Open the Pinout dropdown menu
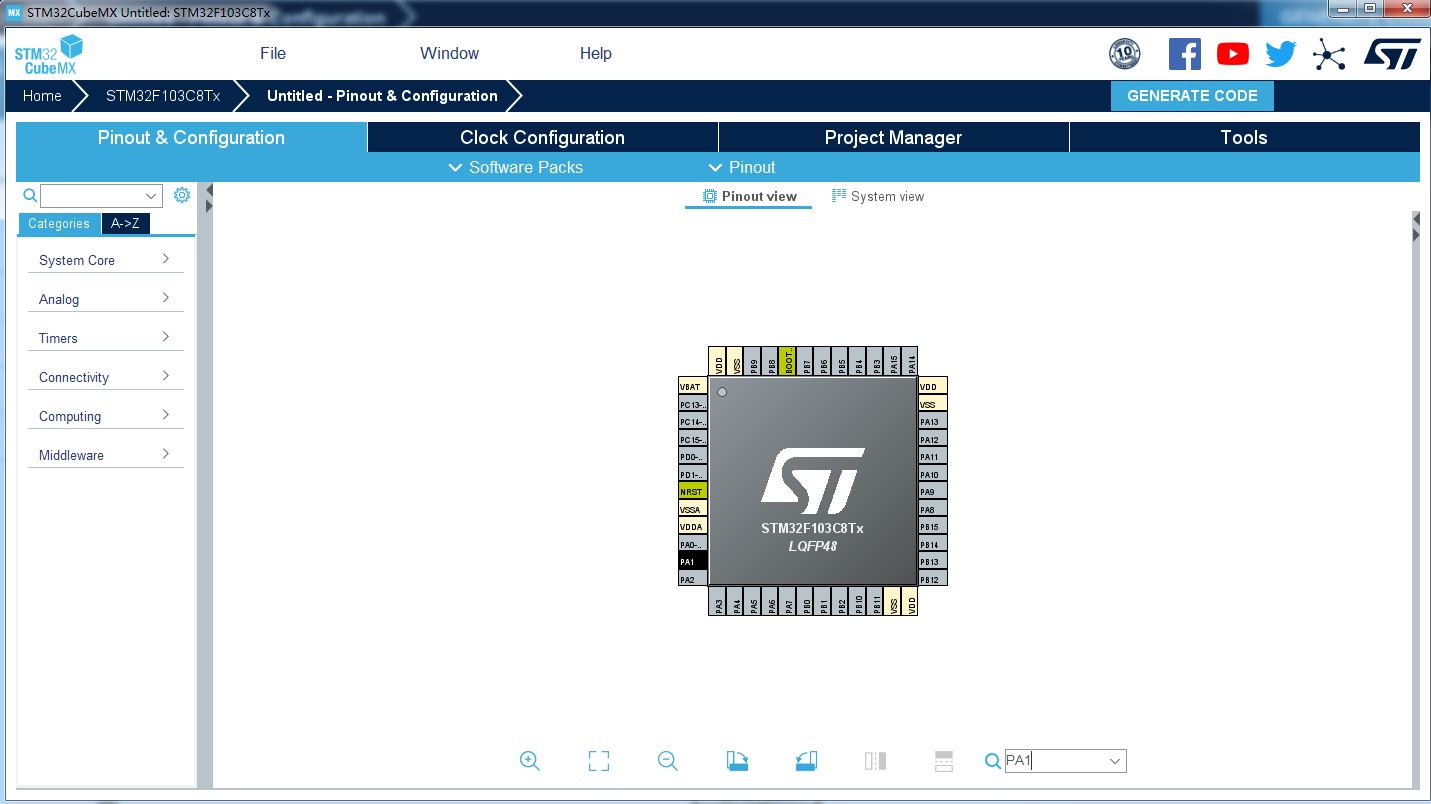Image resolution: width=1431 pixels, height=804 pixels. click(742, 167)
